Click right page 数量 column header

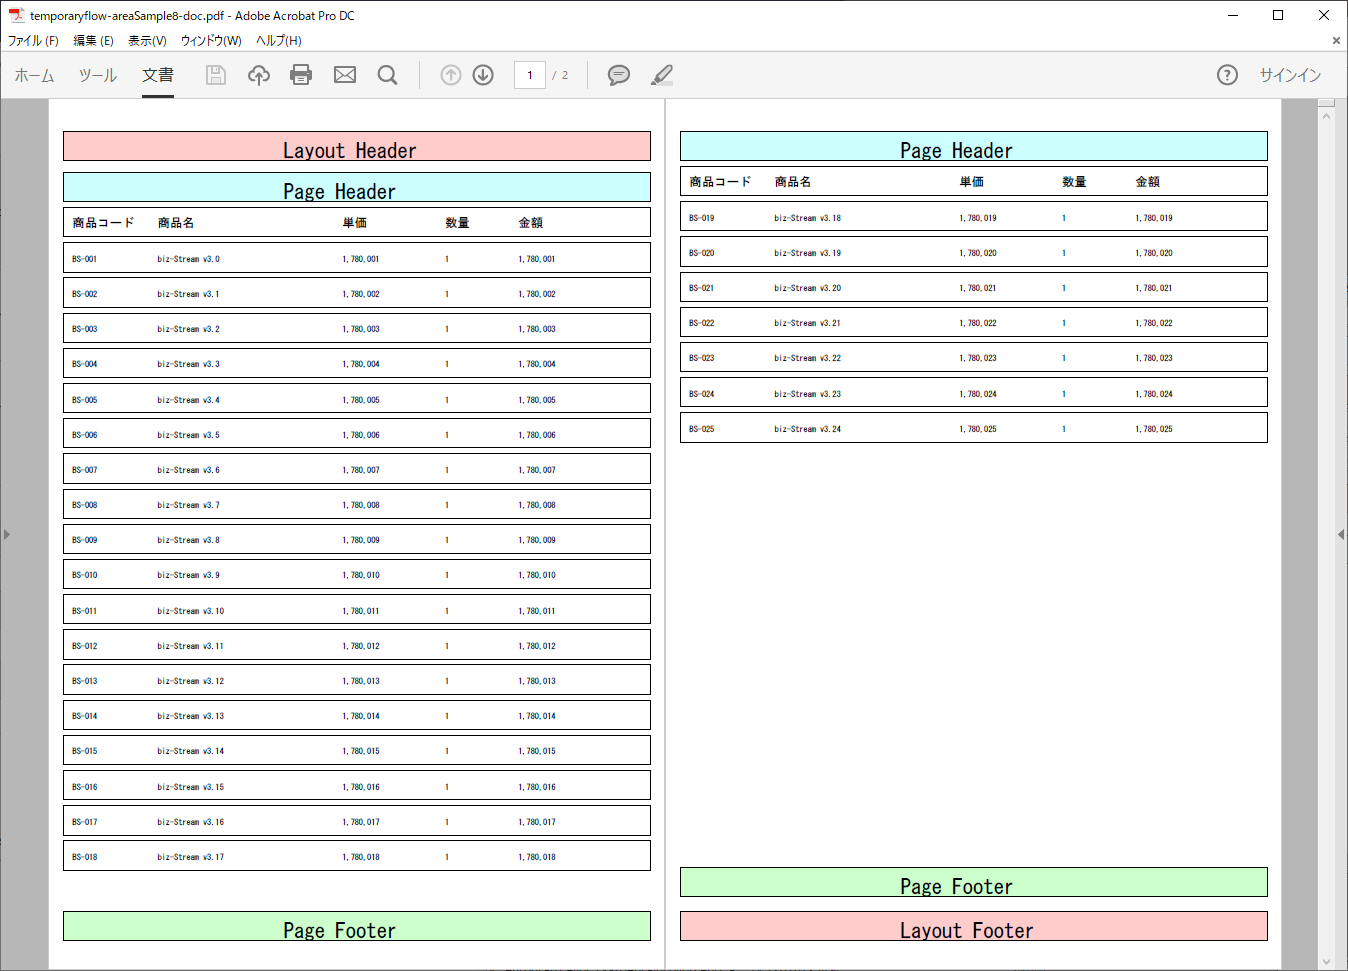click(1074, 181)
